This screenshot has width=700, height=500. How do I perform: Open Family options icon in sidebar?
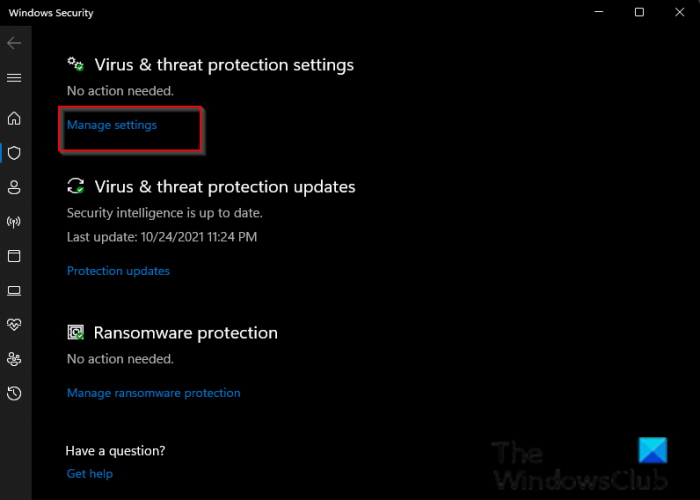(x=14, y=359)
